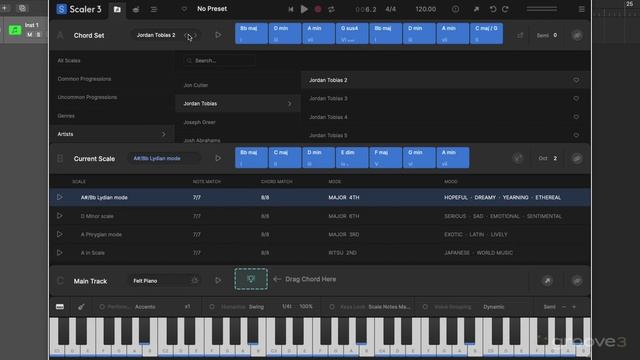Favorite Jordan Tobias 2 heart
Viewport: 640px width, 360px height.
(576, 80)
